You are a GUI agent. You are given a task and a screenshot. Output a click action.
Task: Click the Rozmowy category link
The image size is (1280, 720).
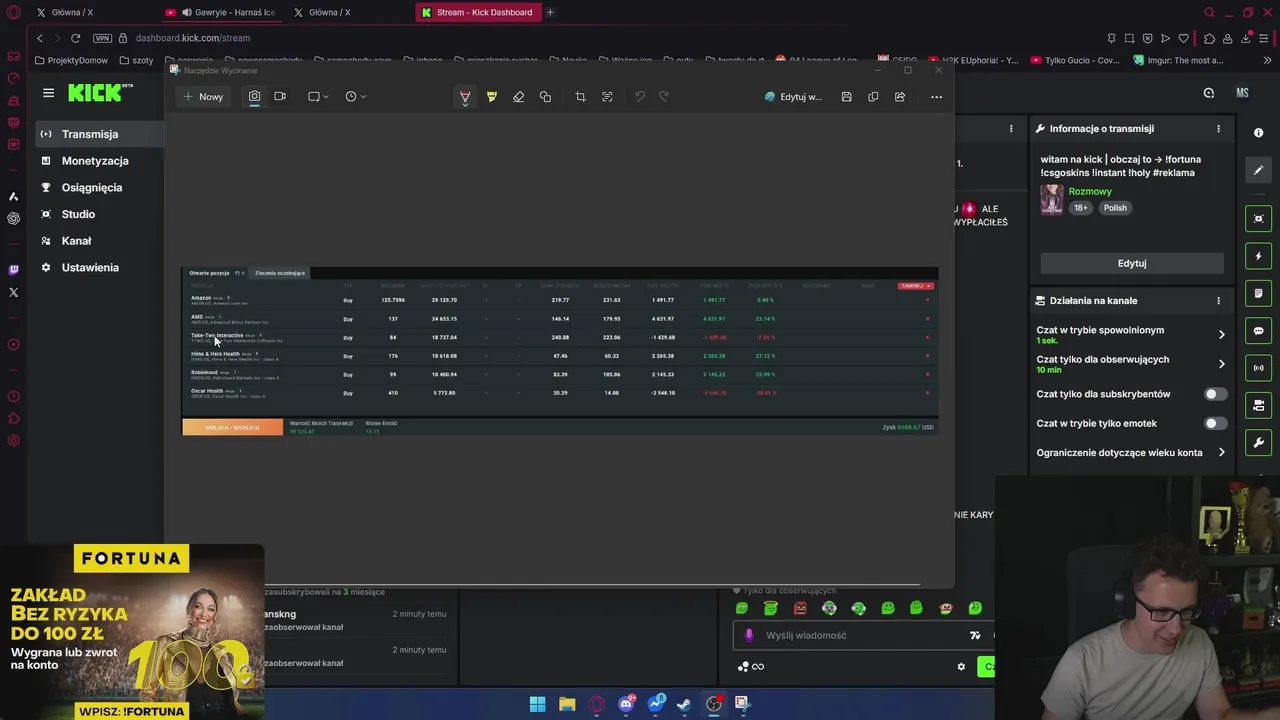coord(1090,191)
